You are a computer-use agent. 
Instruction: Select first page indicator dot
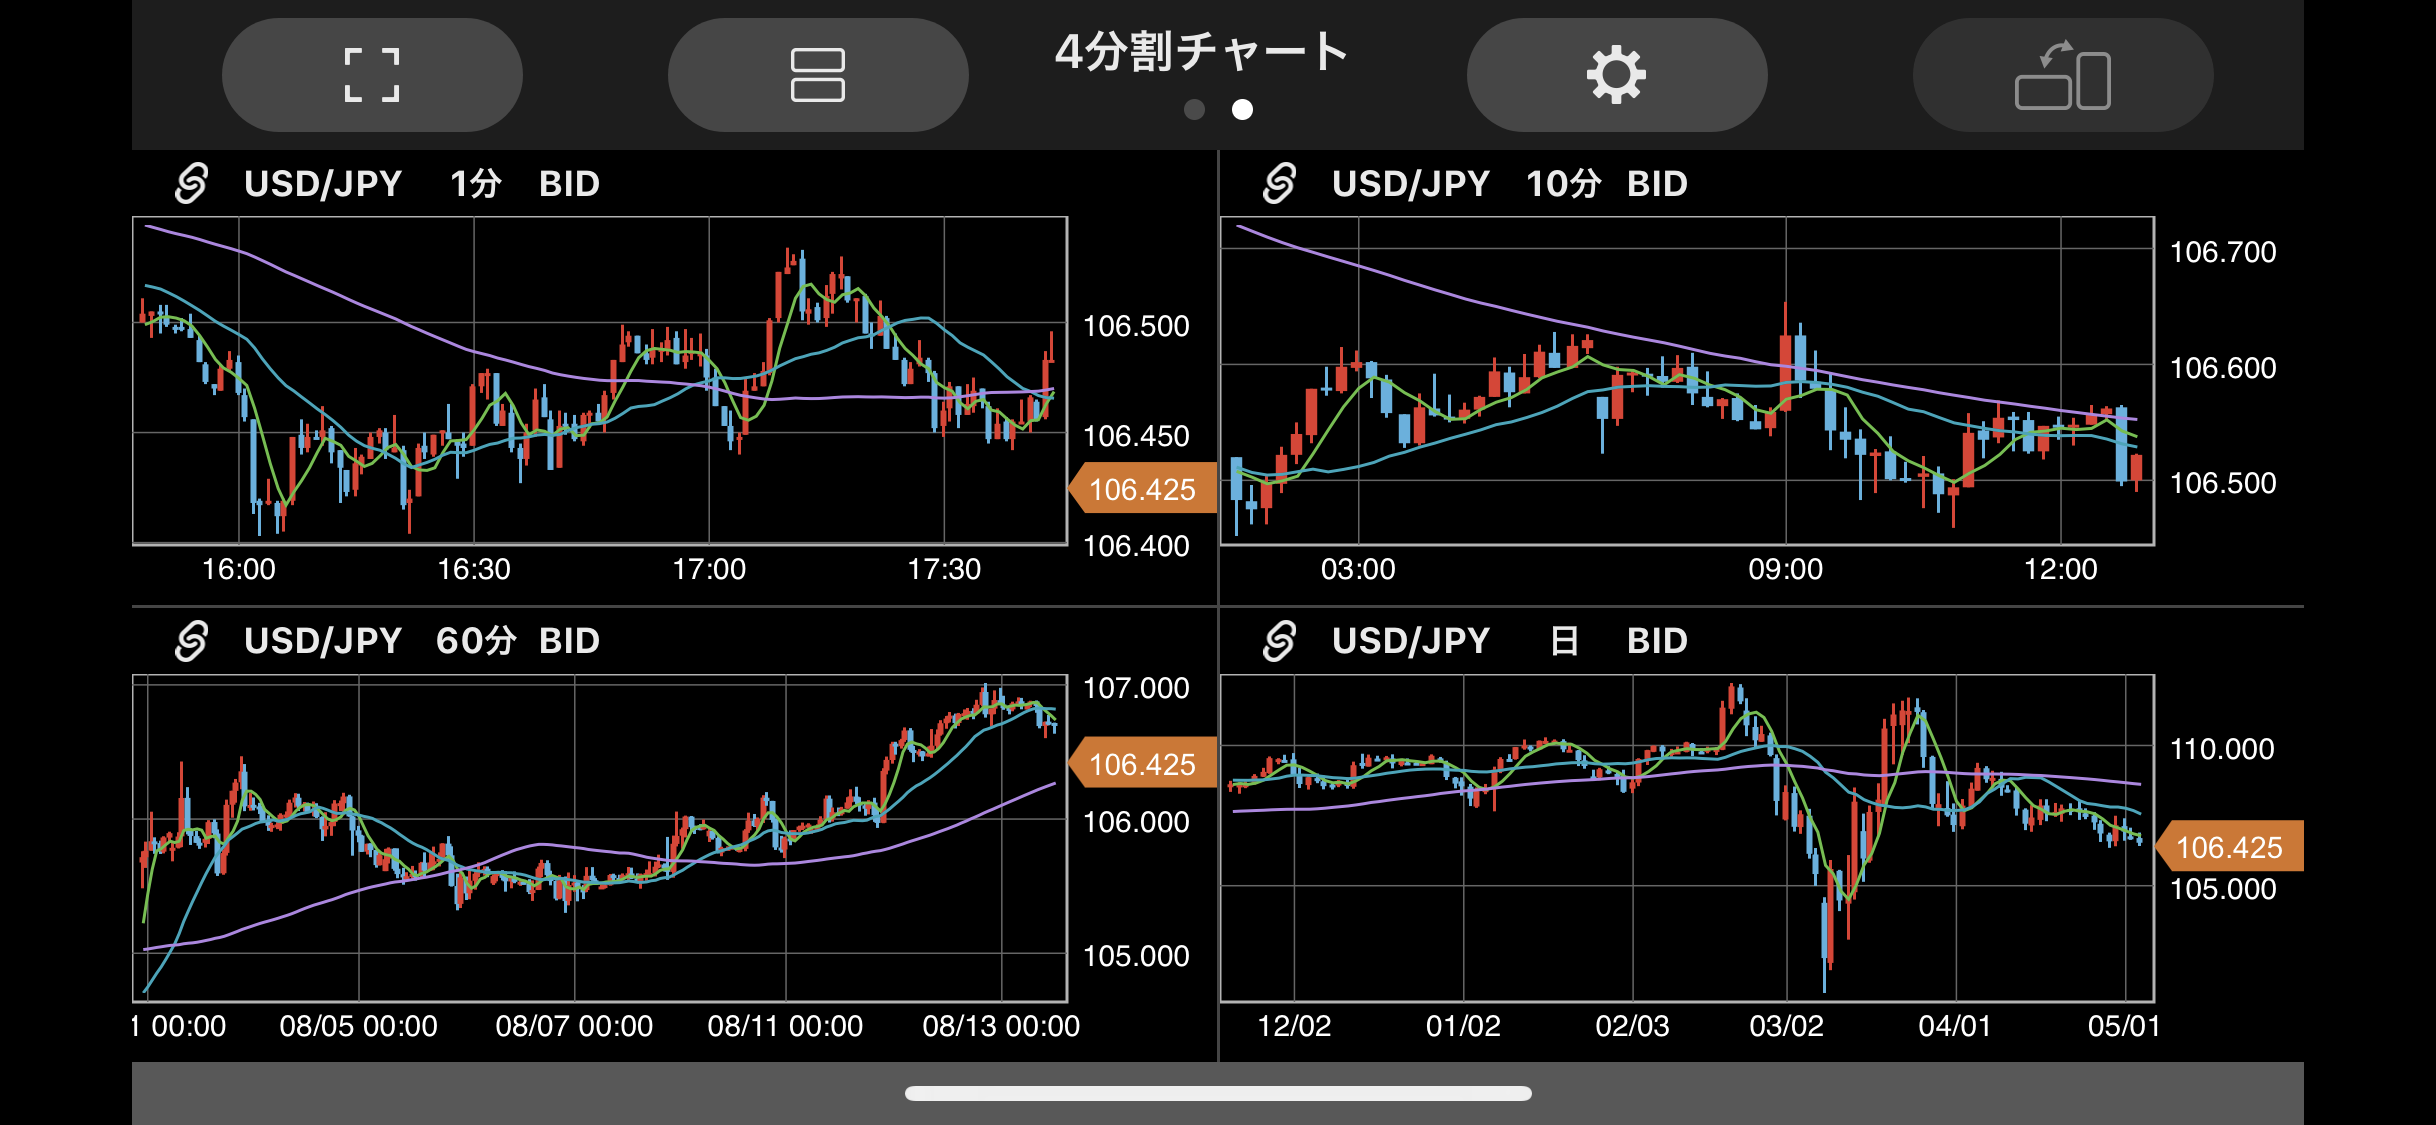pyautogui.click(x=1194, y=109)
